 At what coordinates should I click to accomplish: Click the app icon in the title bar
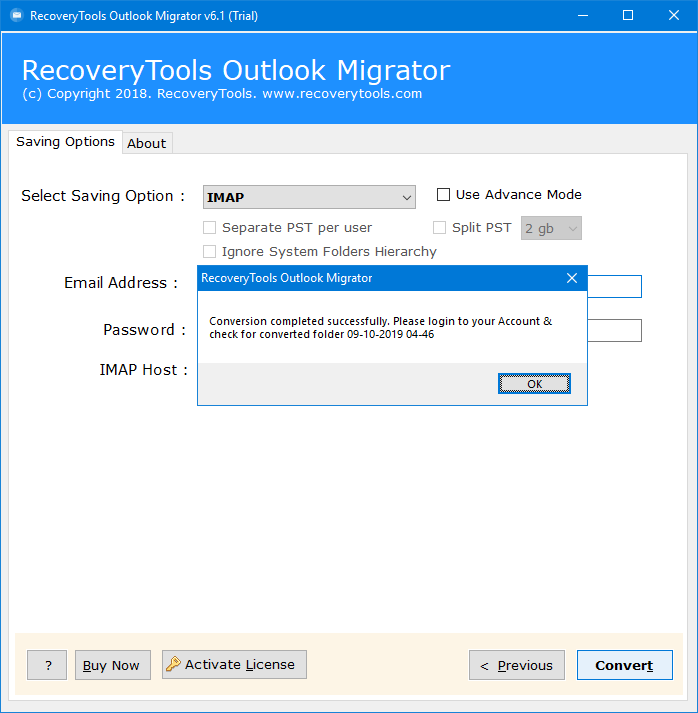pyautogui.click(x=17, y=15)
